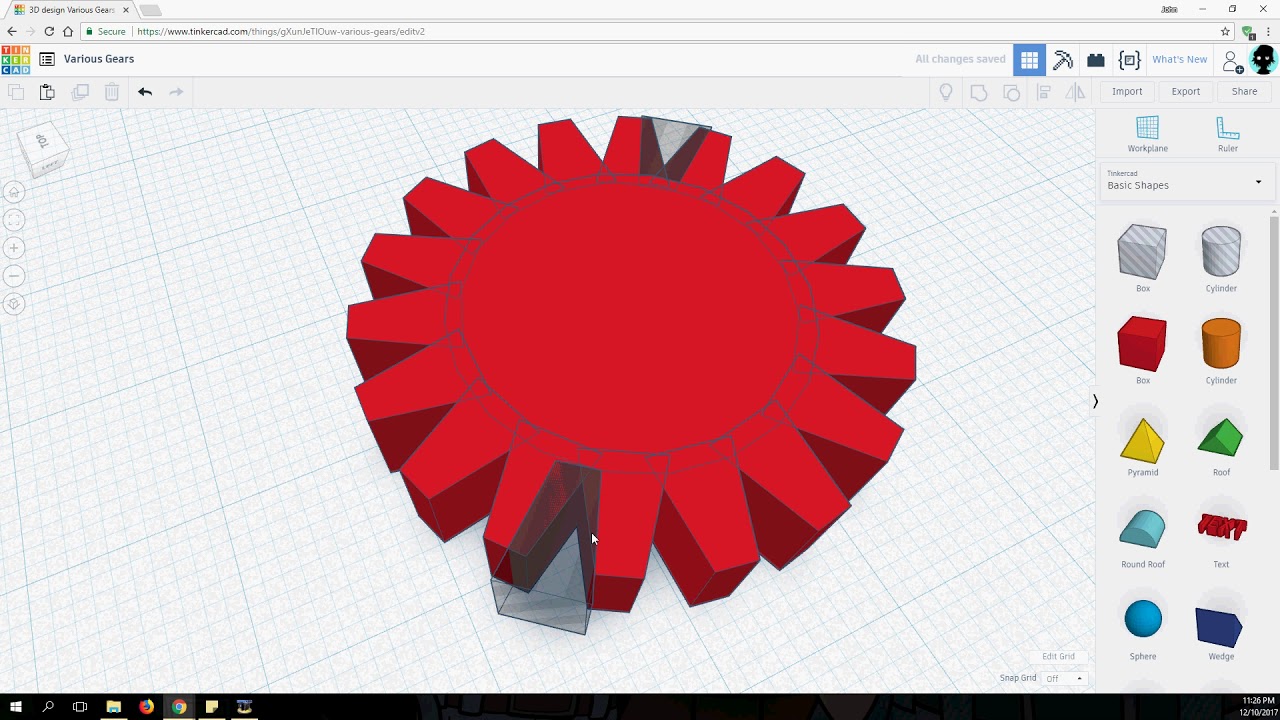Screen dimensions: 1280x720
Task: Reload the page in browser
Action: point(49,32)
